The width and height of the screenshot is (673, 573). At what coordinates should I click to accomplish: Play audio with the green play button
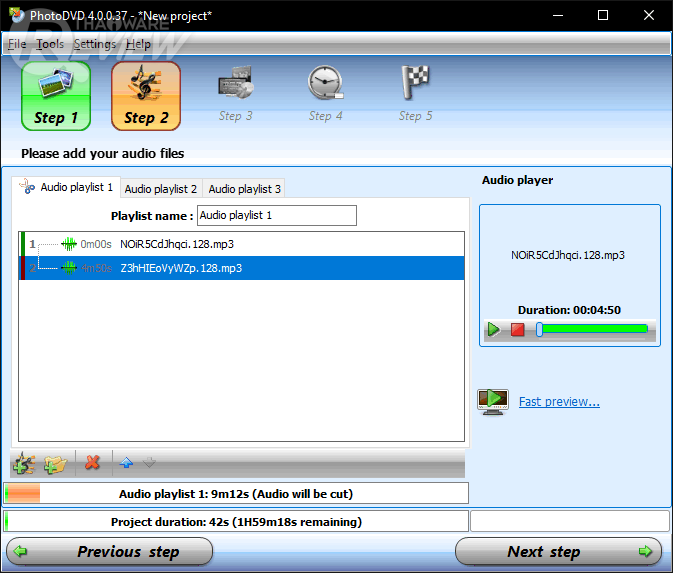[494, 330]
